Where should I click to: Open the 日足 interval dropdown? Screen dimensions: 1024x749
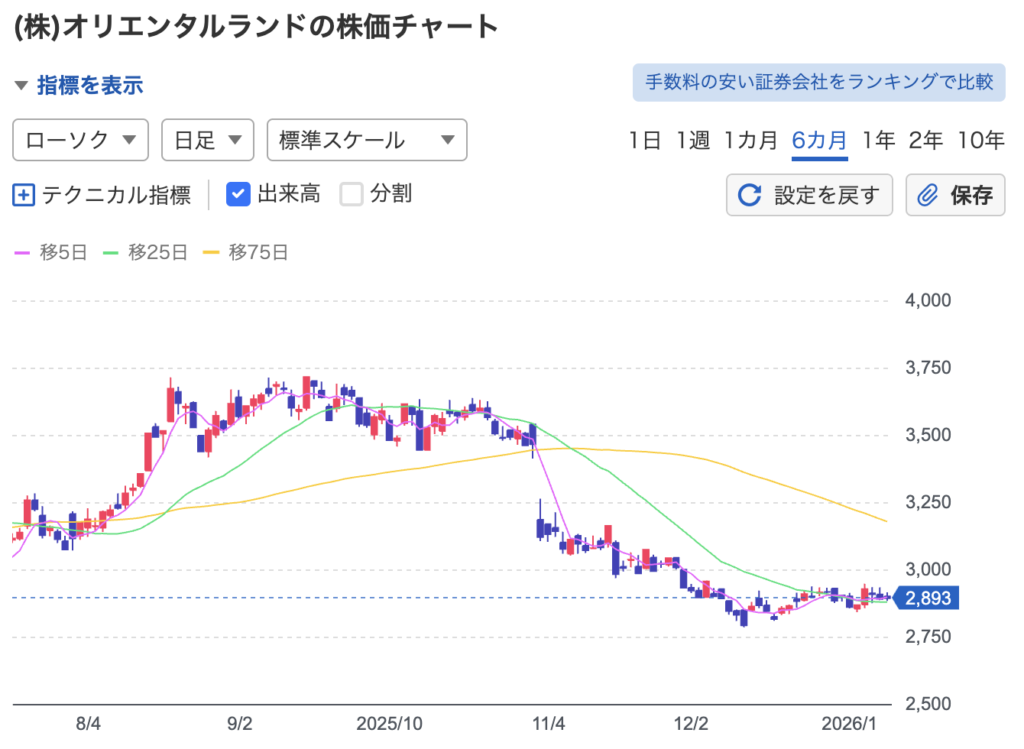207,140
